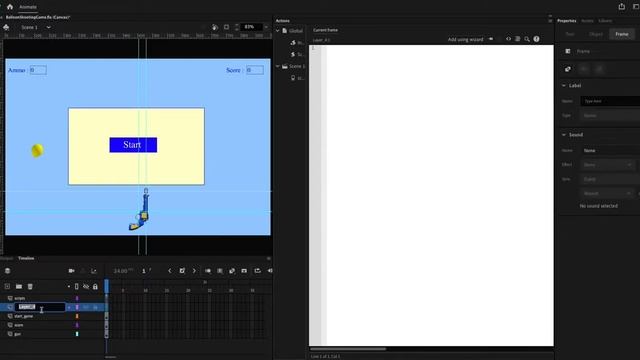The image size is (640, 360).
Task: Select the gun layer
Action: click(18, 334)
